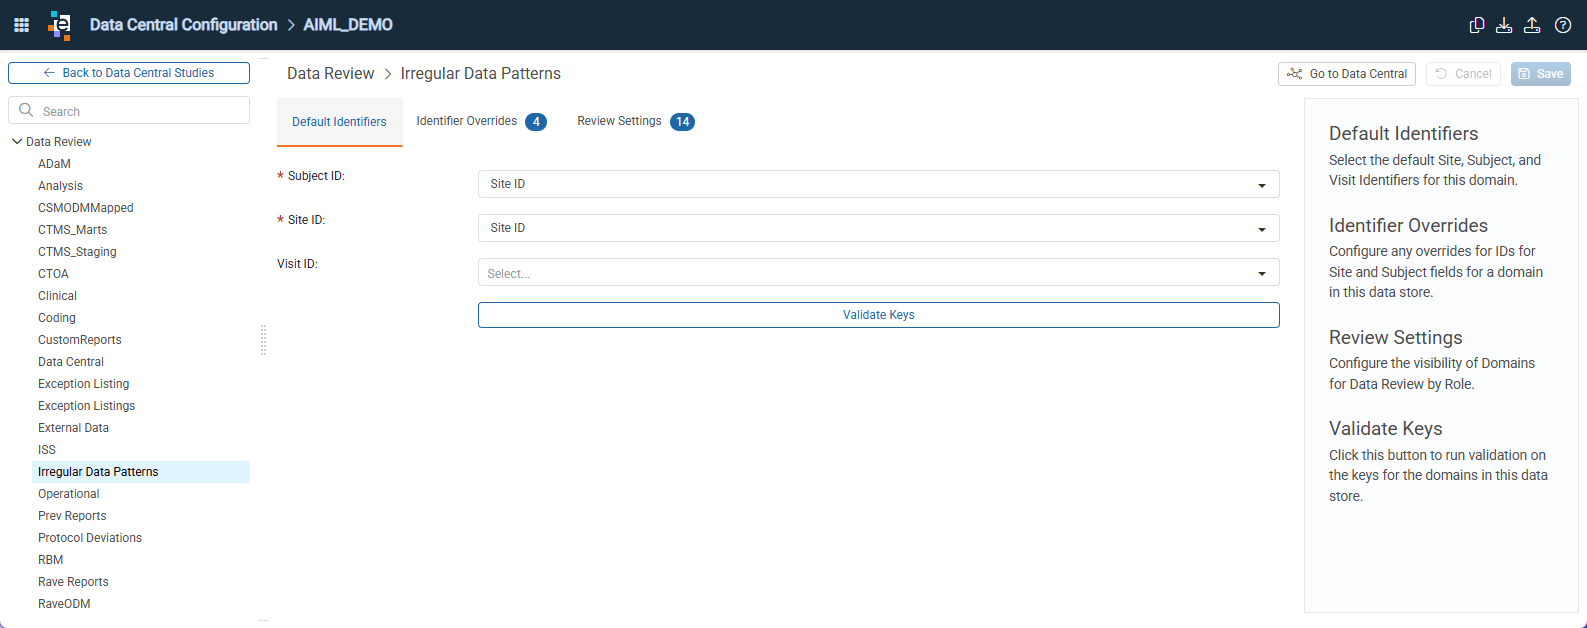Open the apps grid launcher icon
Image resolution: width=1587 pixels, height=628 pixels.
(x=21, y=25)
